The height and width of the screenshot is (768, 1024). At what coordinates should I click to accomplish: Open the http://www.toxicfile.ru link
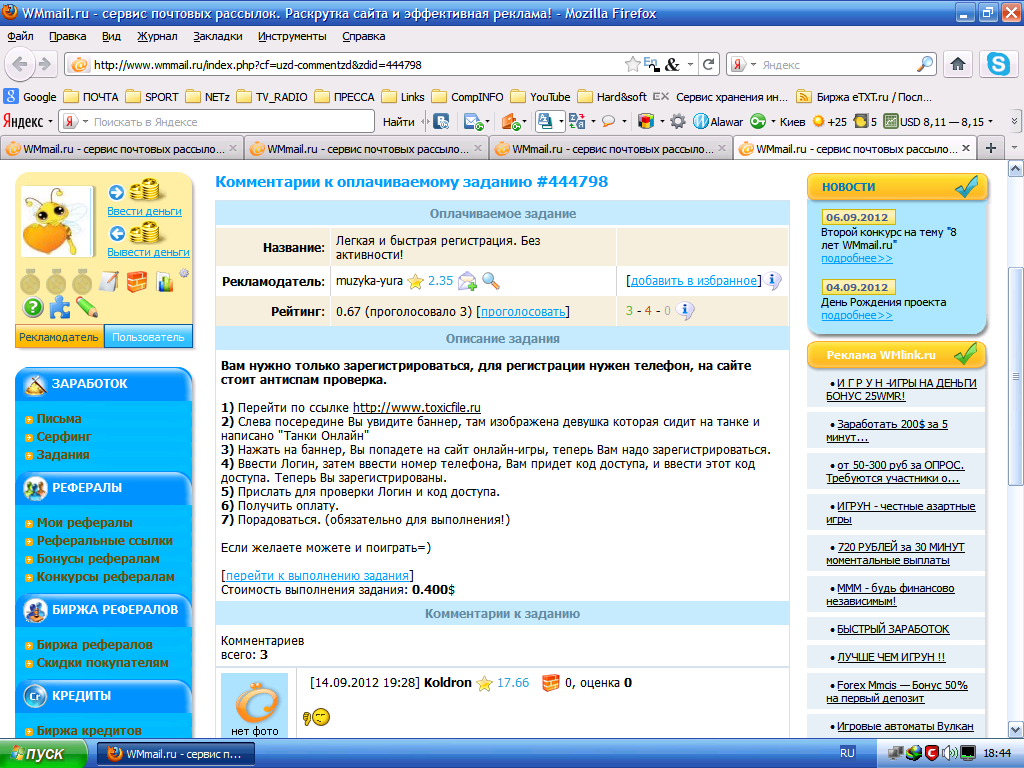(417, 408)
